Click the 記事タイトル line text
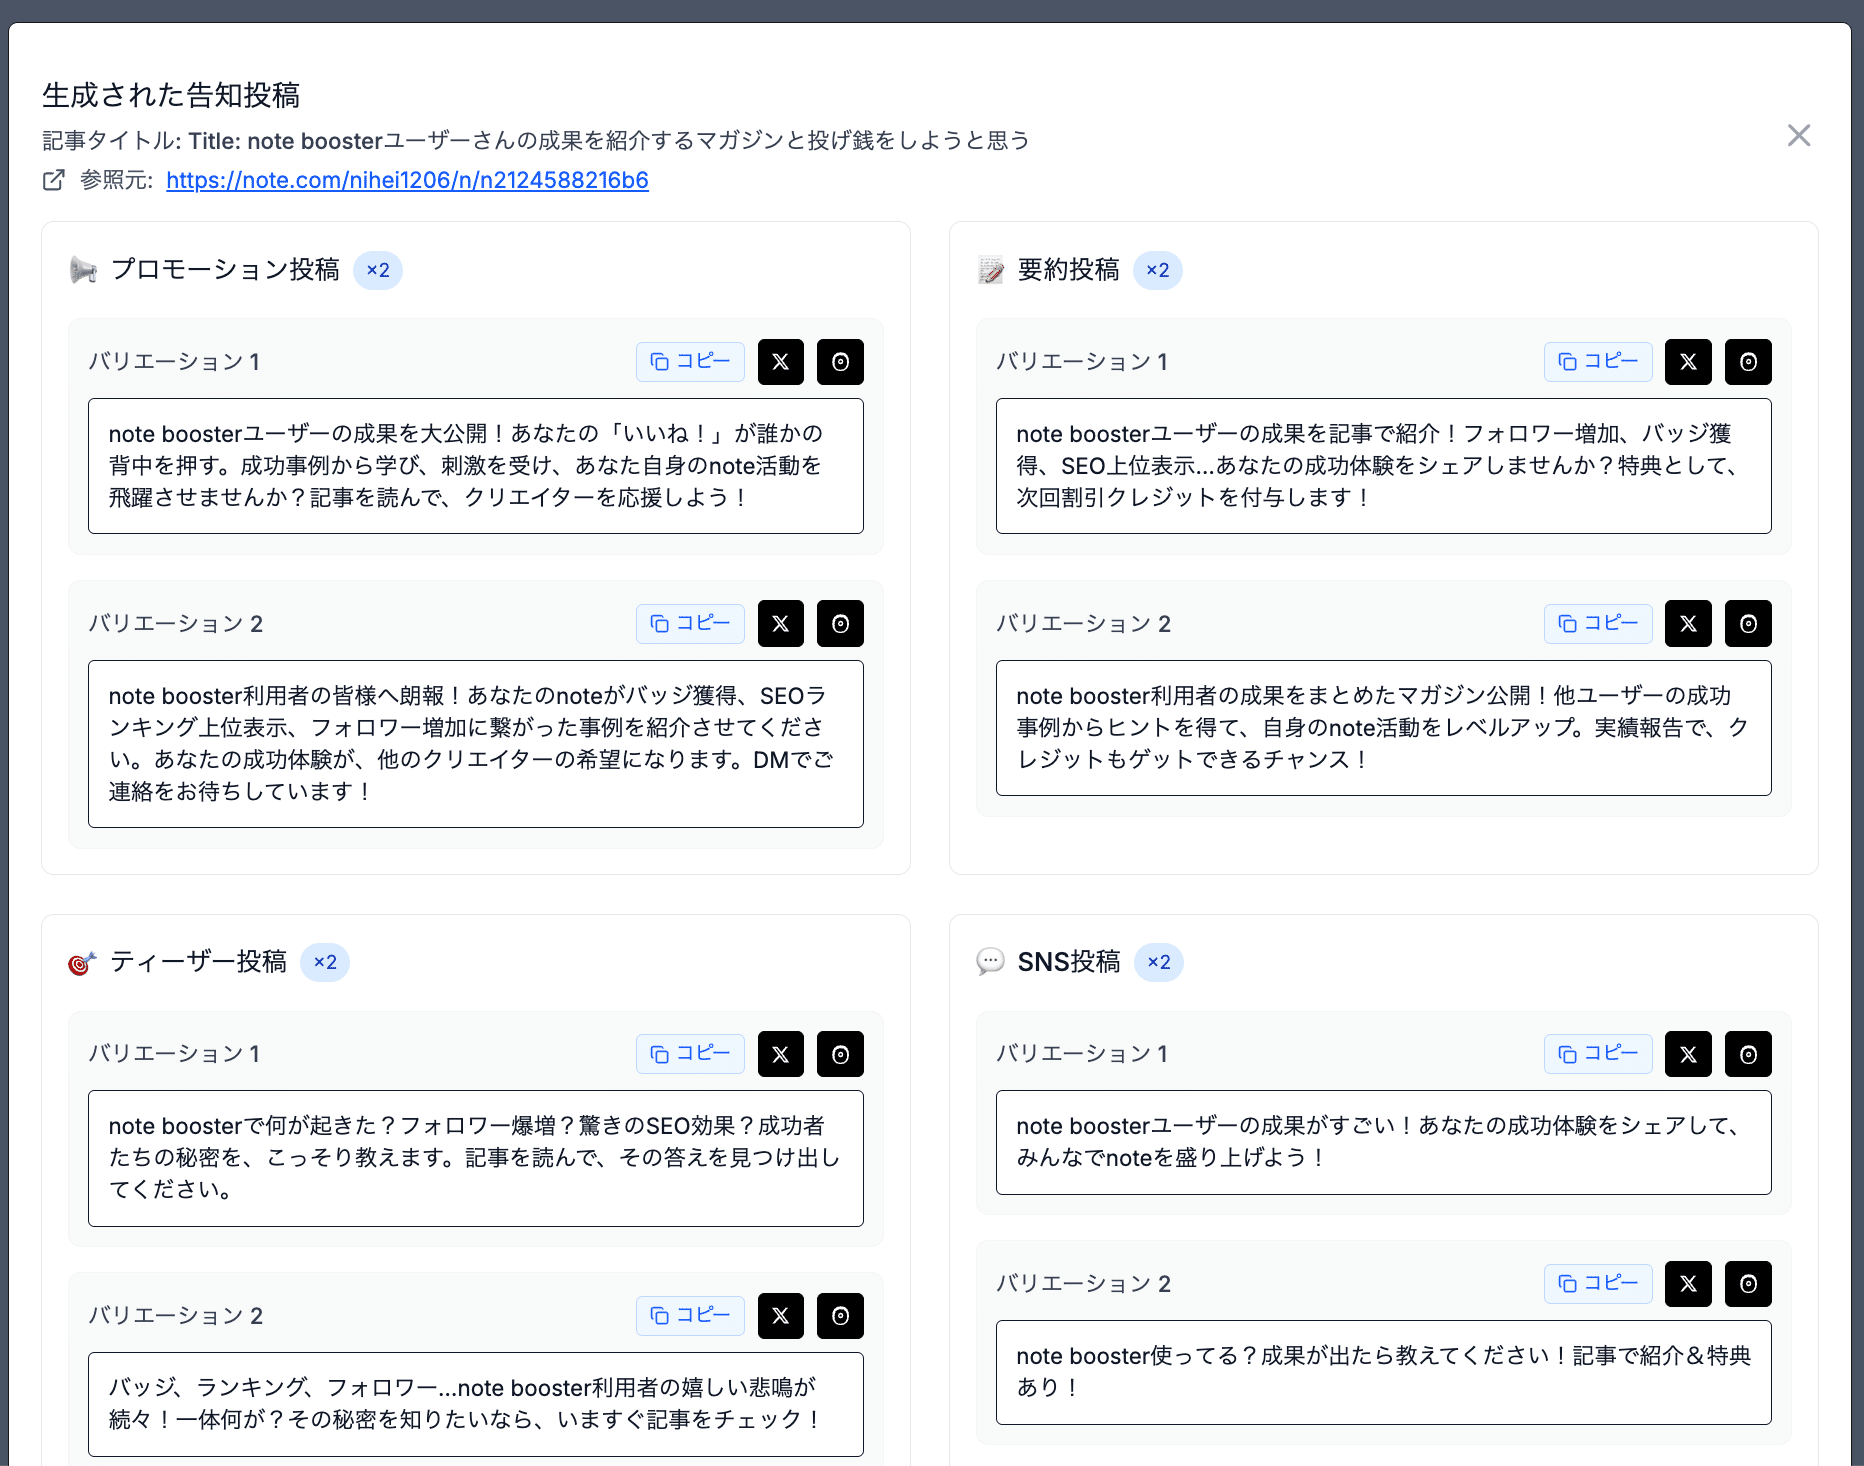Screen dimensions: 1864x1466 tap(536, 140)
